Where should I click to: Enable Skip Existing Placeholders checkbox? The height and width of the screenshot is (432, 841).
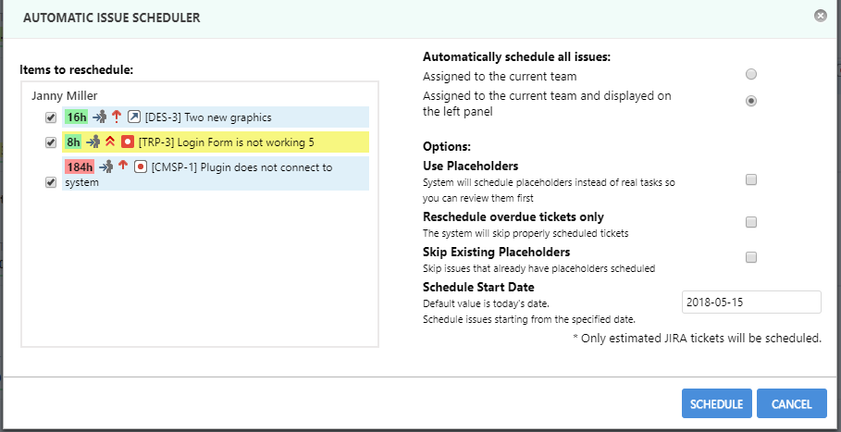tap(751, 257)
